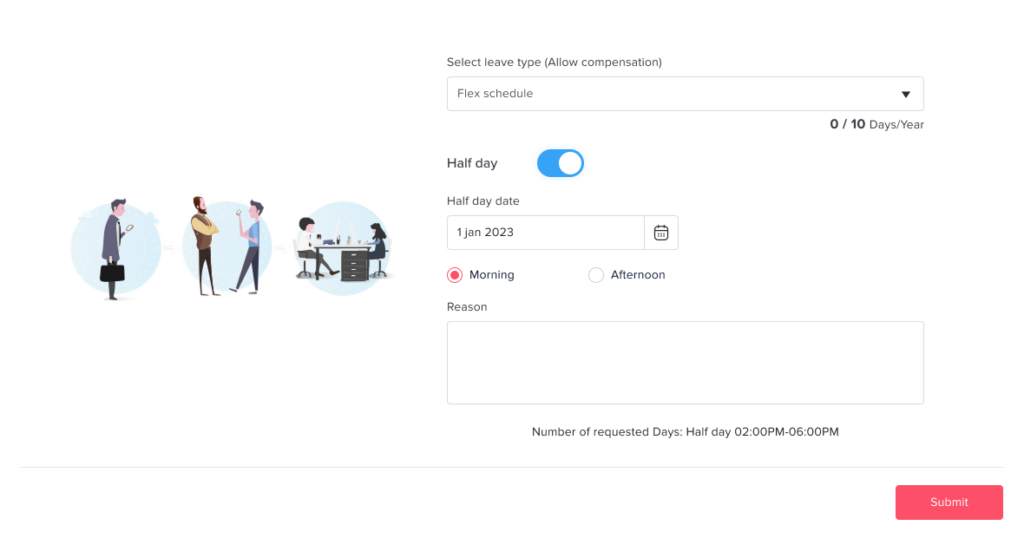Click the 'Reason' field label
This screenshot has height=545, width=1024.
click(x=467, y=307)
